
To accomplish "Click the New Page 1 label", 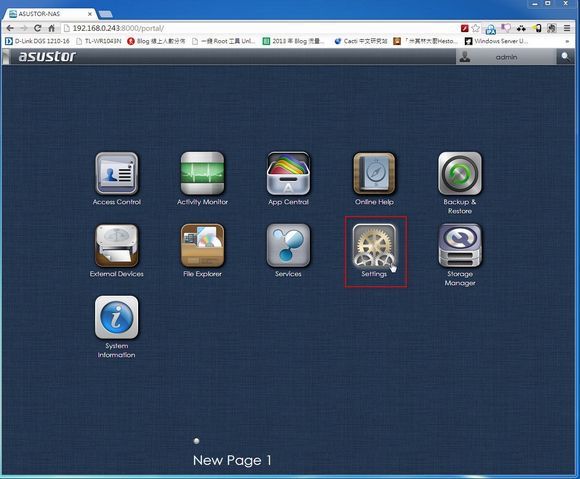I will (232, 461).
